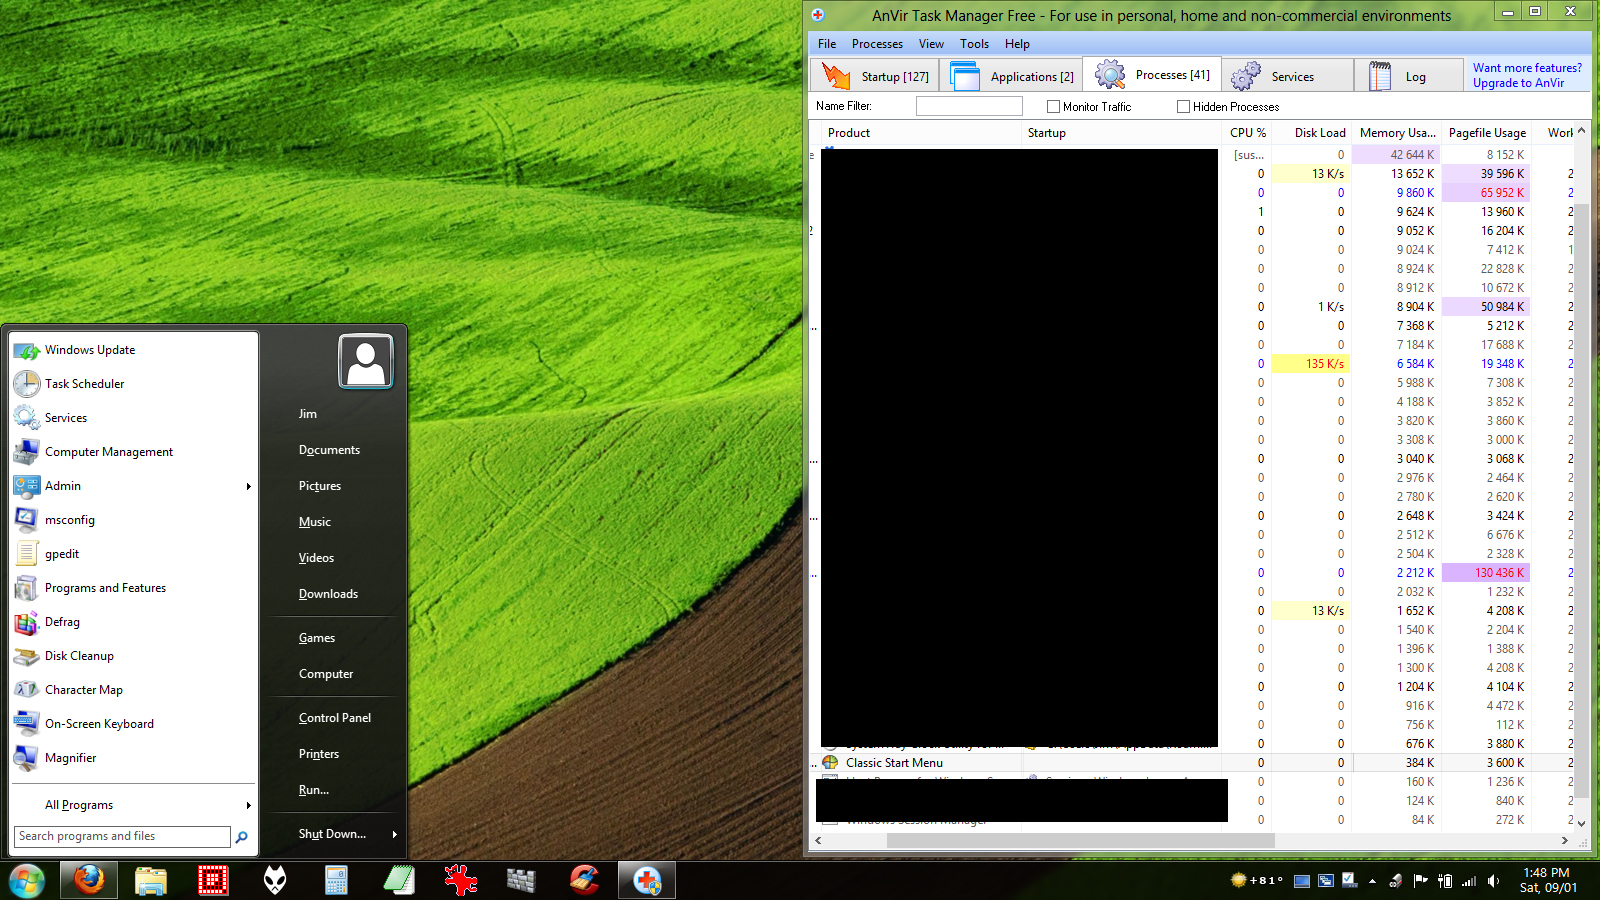Expand Shut Down options arrow
The width and height of the screenshot is (1600, 900).
point(395,834)
